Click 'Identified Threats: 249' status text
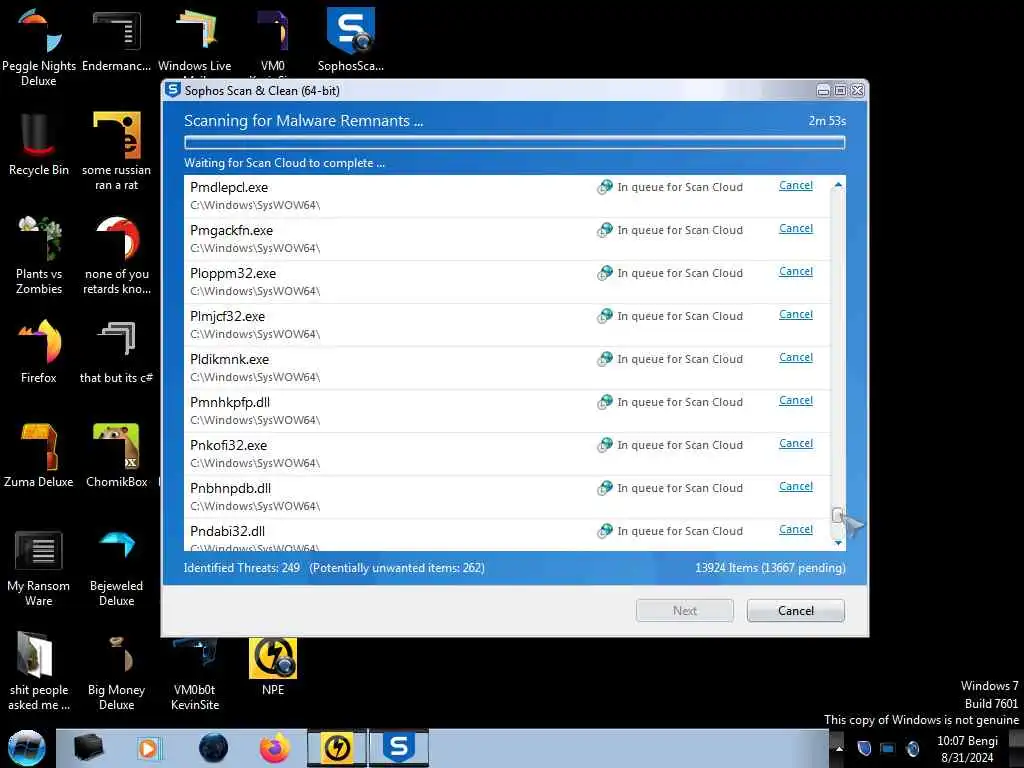The width and height of the screenshot is (1024, 768). pos(242,568)
